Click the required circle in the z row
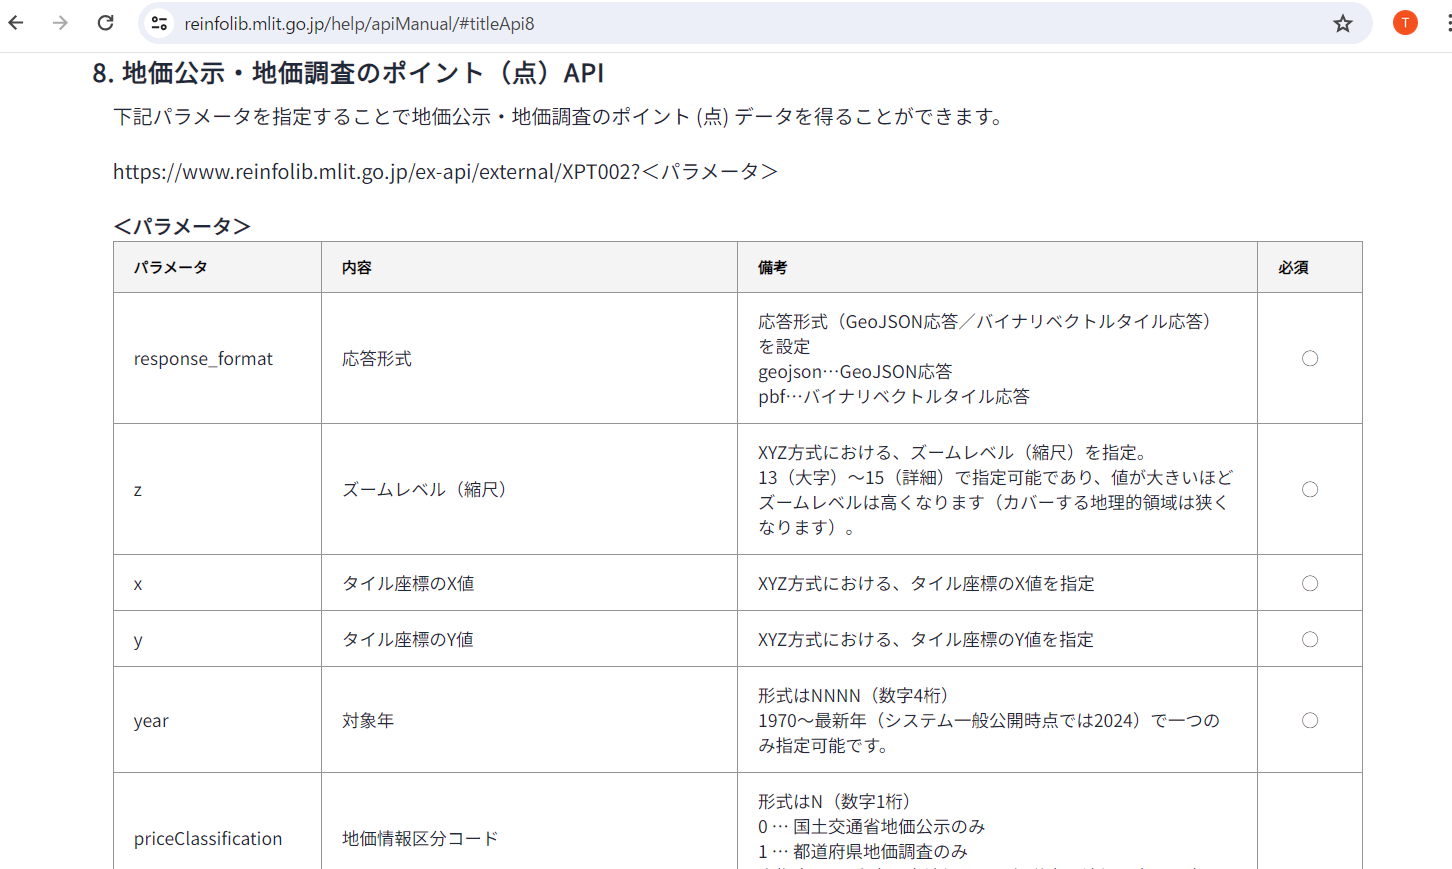This screenshot has height=869, width=1452. tap(1310, 489)
